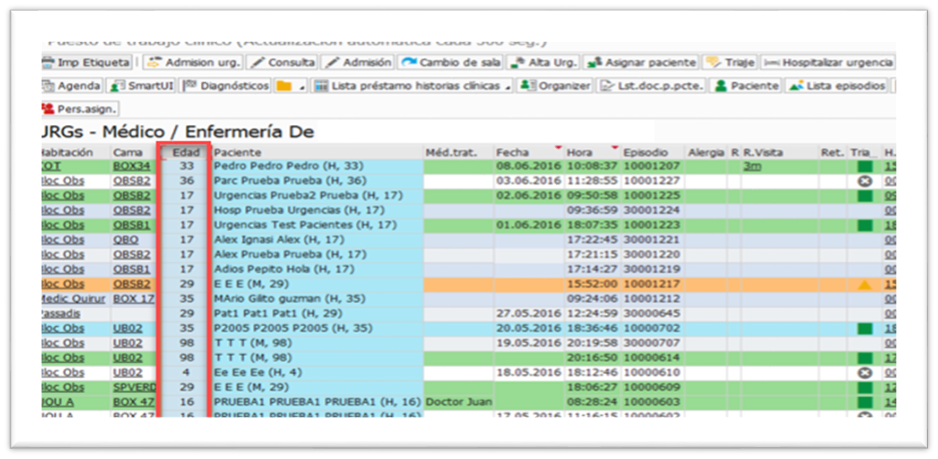Click the Imp Etiqueta print label button

(x=87, y=62)
